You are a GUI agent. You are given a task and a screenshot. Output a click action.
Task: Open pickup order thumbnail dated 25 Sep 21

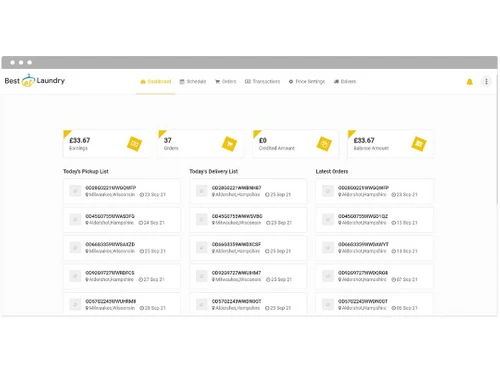(x=75, y=248)
